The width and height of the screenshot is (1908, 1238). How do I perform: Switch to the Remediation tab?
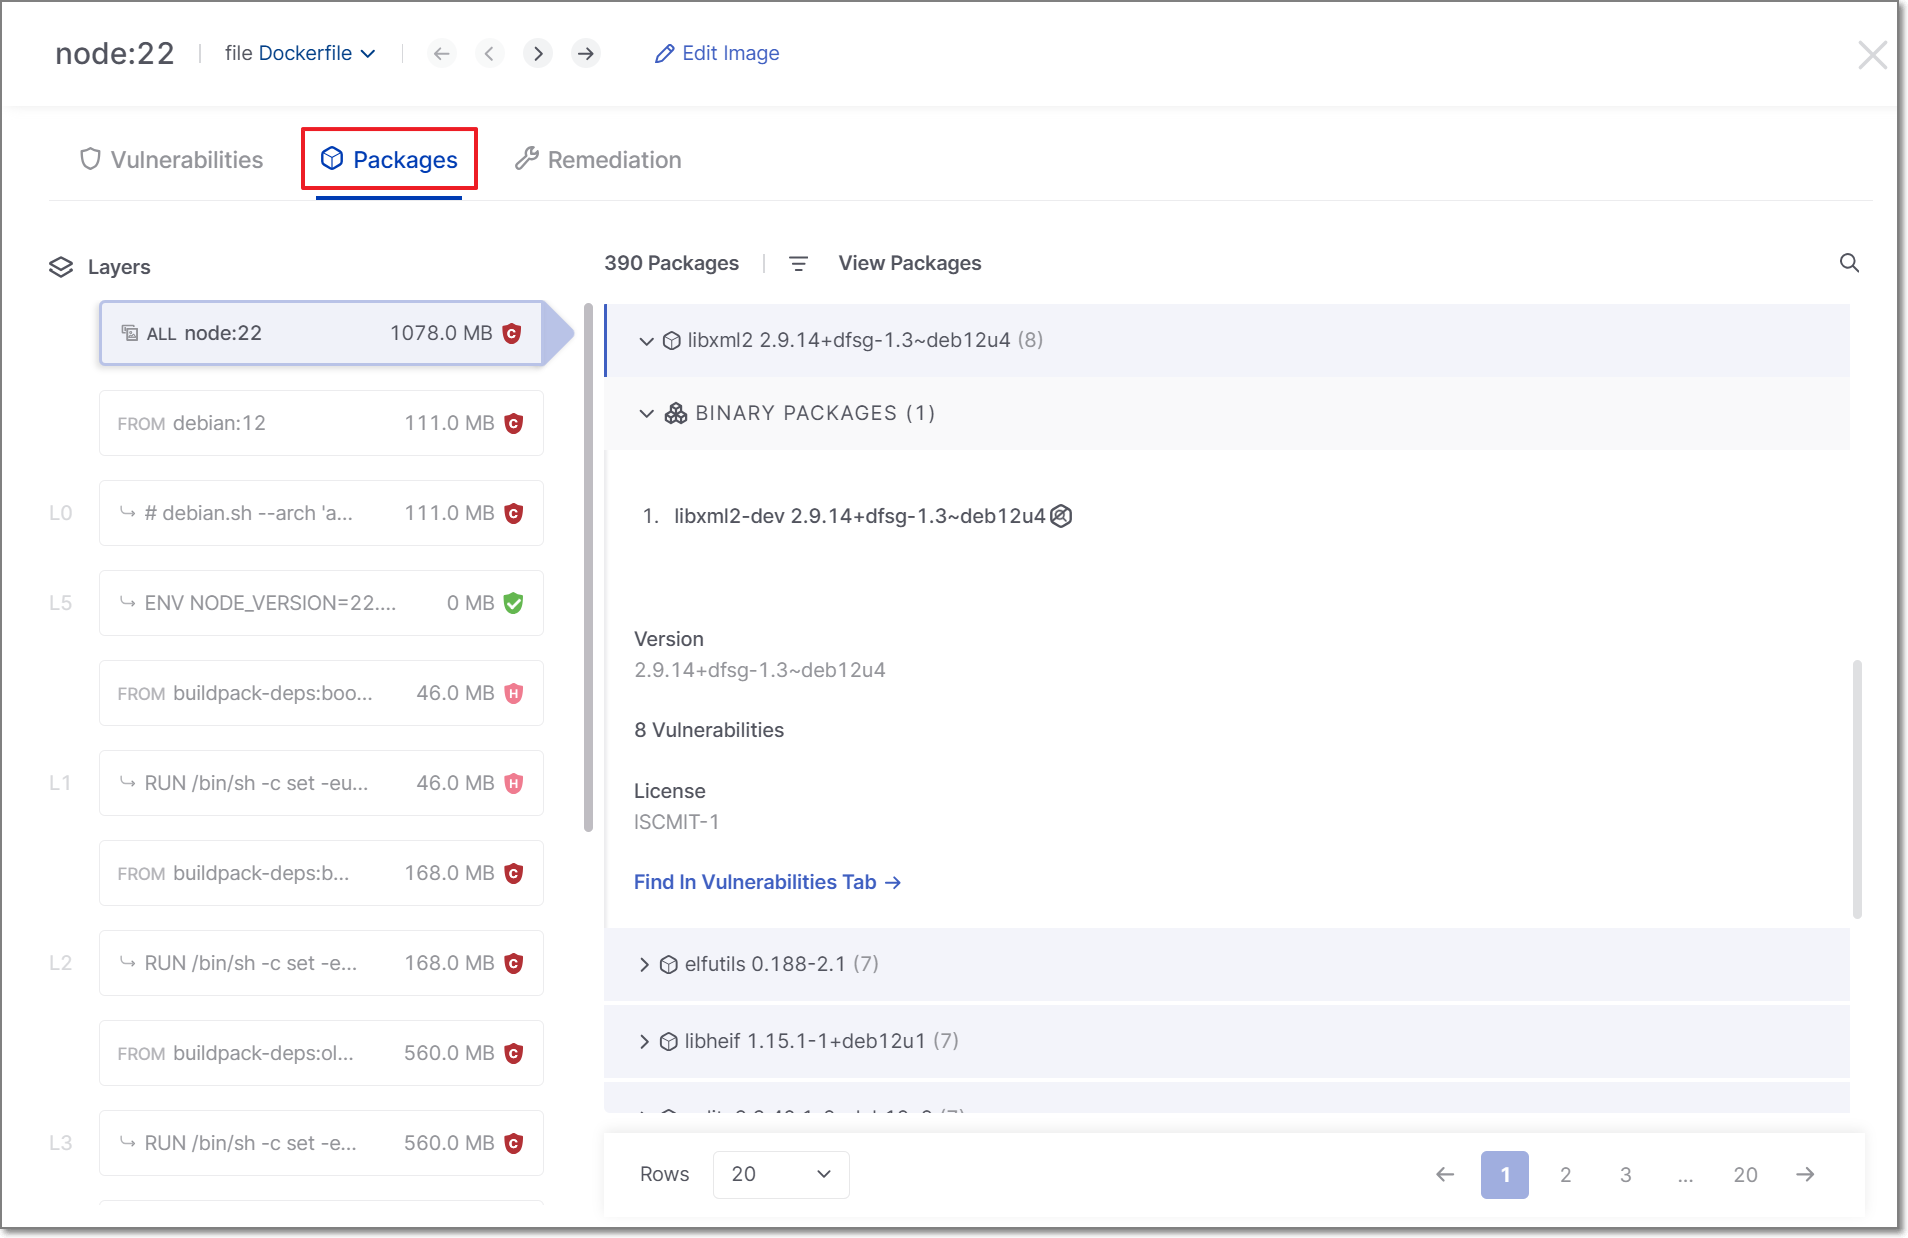pyautogui.click(x=598, y=160)
